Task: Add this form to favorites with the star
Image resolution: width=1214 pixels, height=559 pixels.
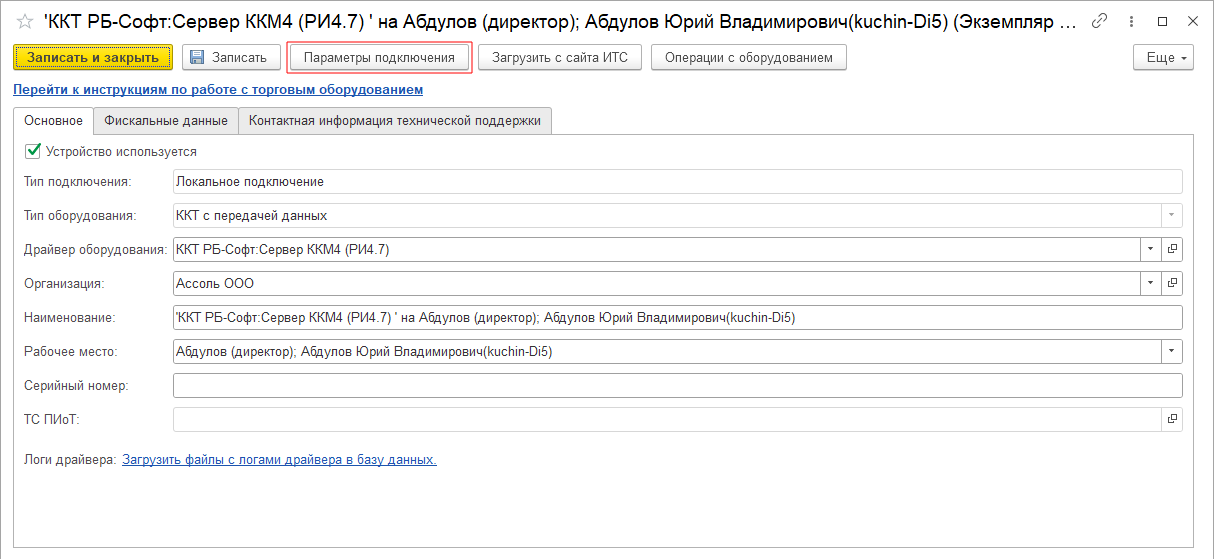Action: (x=26, y=21)
